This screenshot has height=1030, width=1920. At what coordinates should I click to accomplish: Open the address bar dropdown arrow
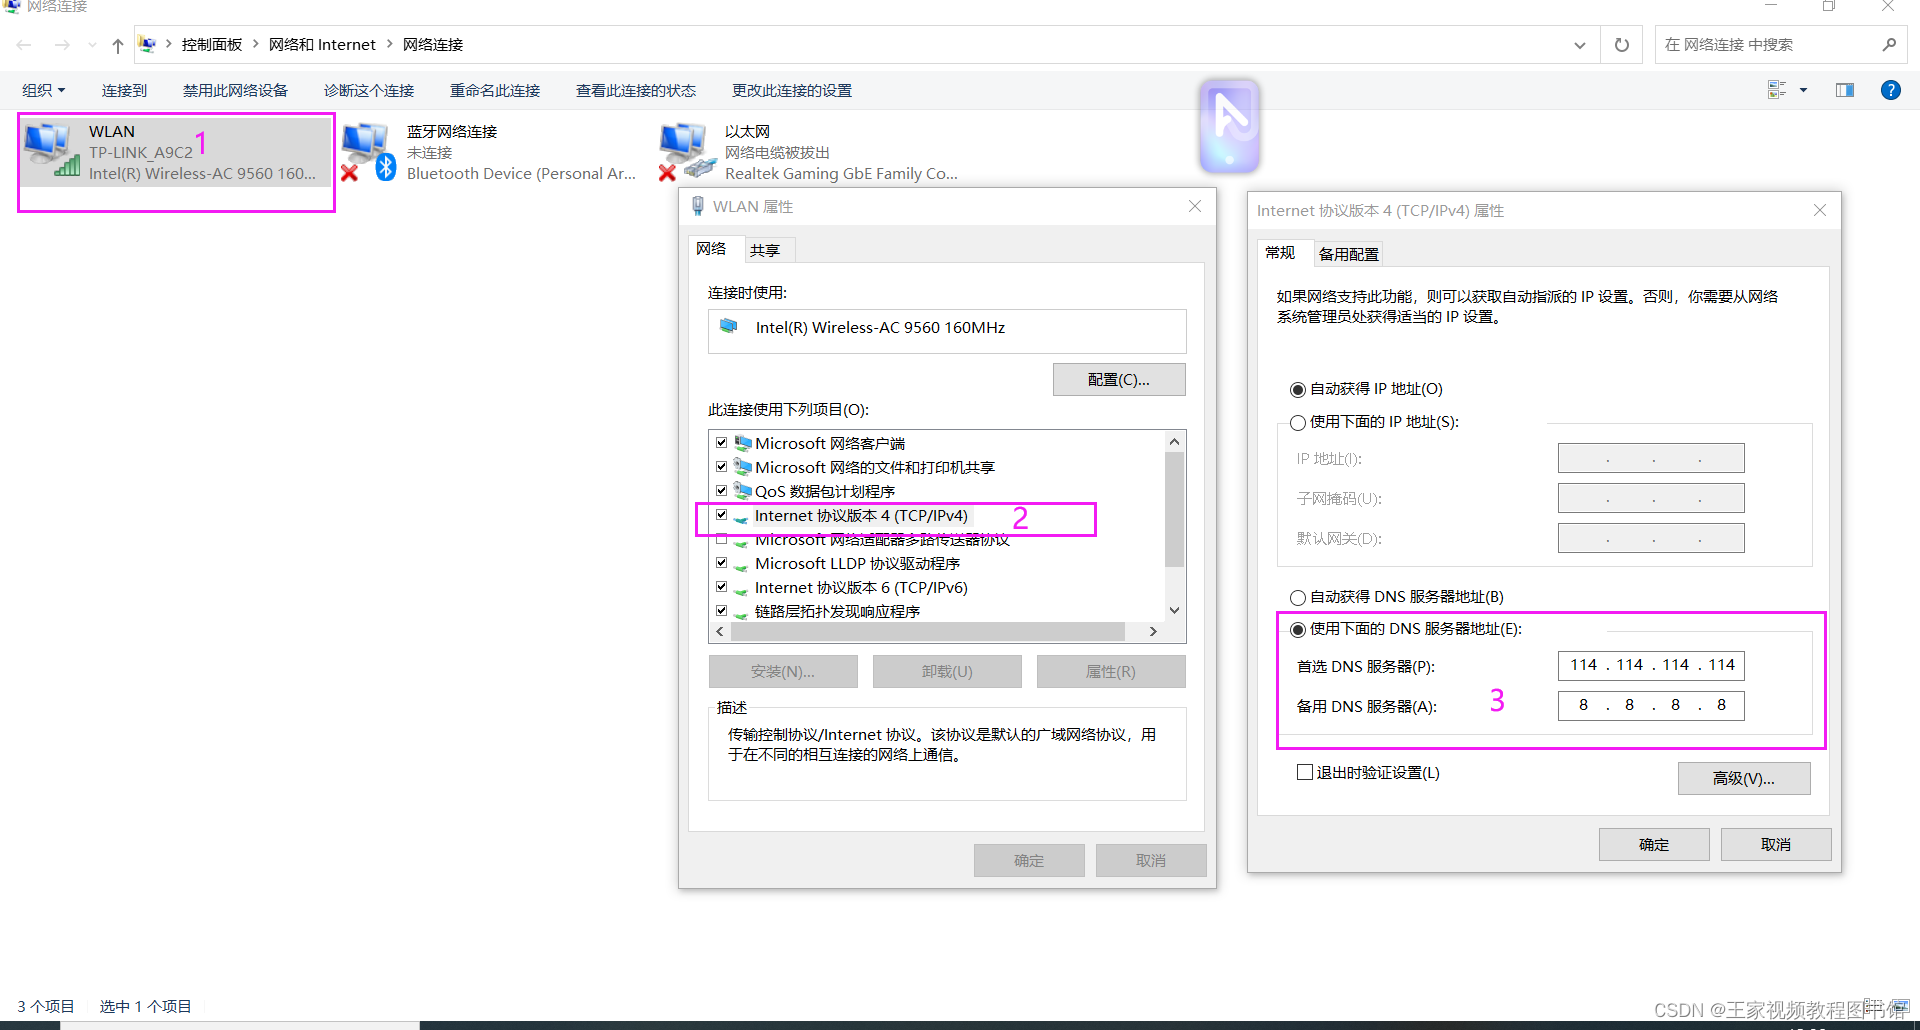click(1578, 44)
